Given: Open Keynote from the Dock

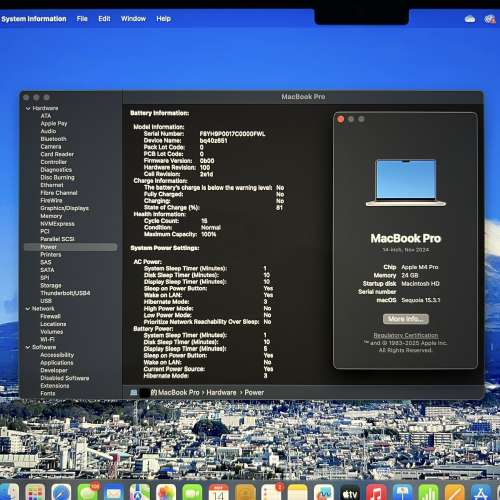Looking at the screenshot, I should point(402,492).
